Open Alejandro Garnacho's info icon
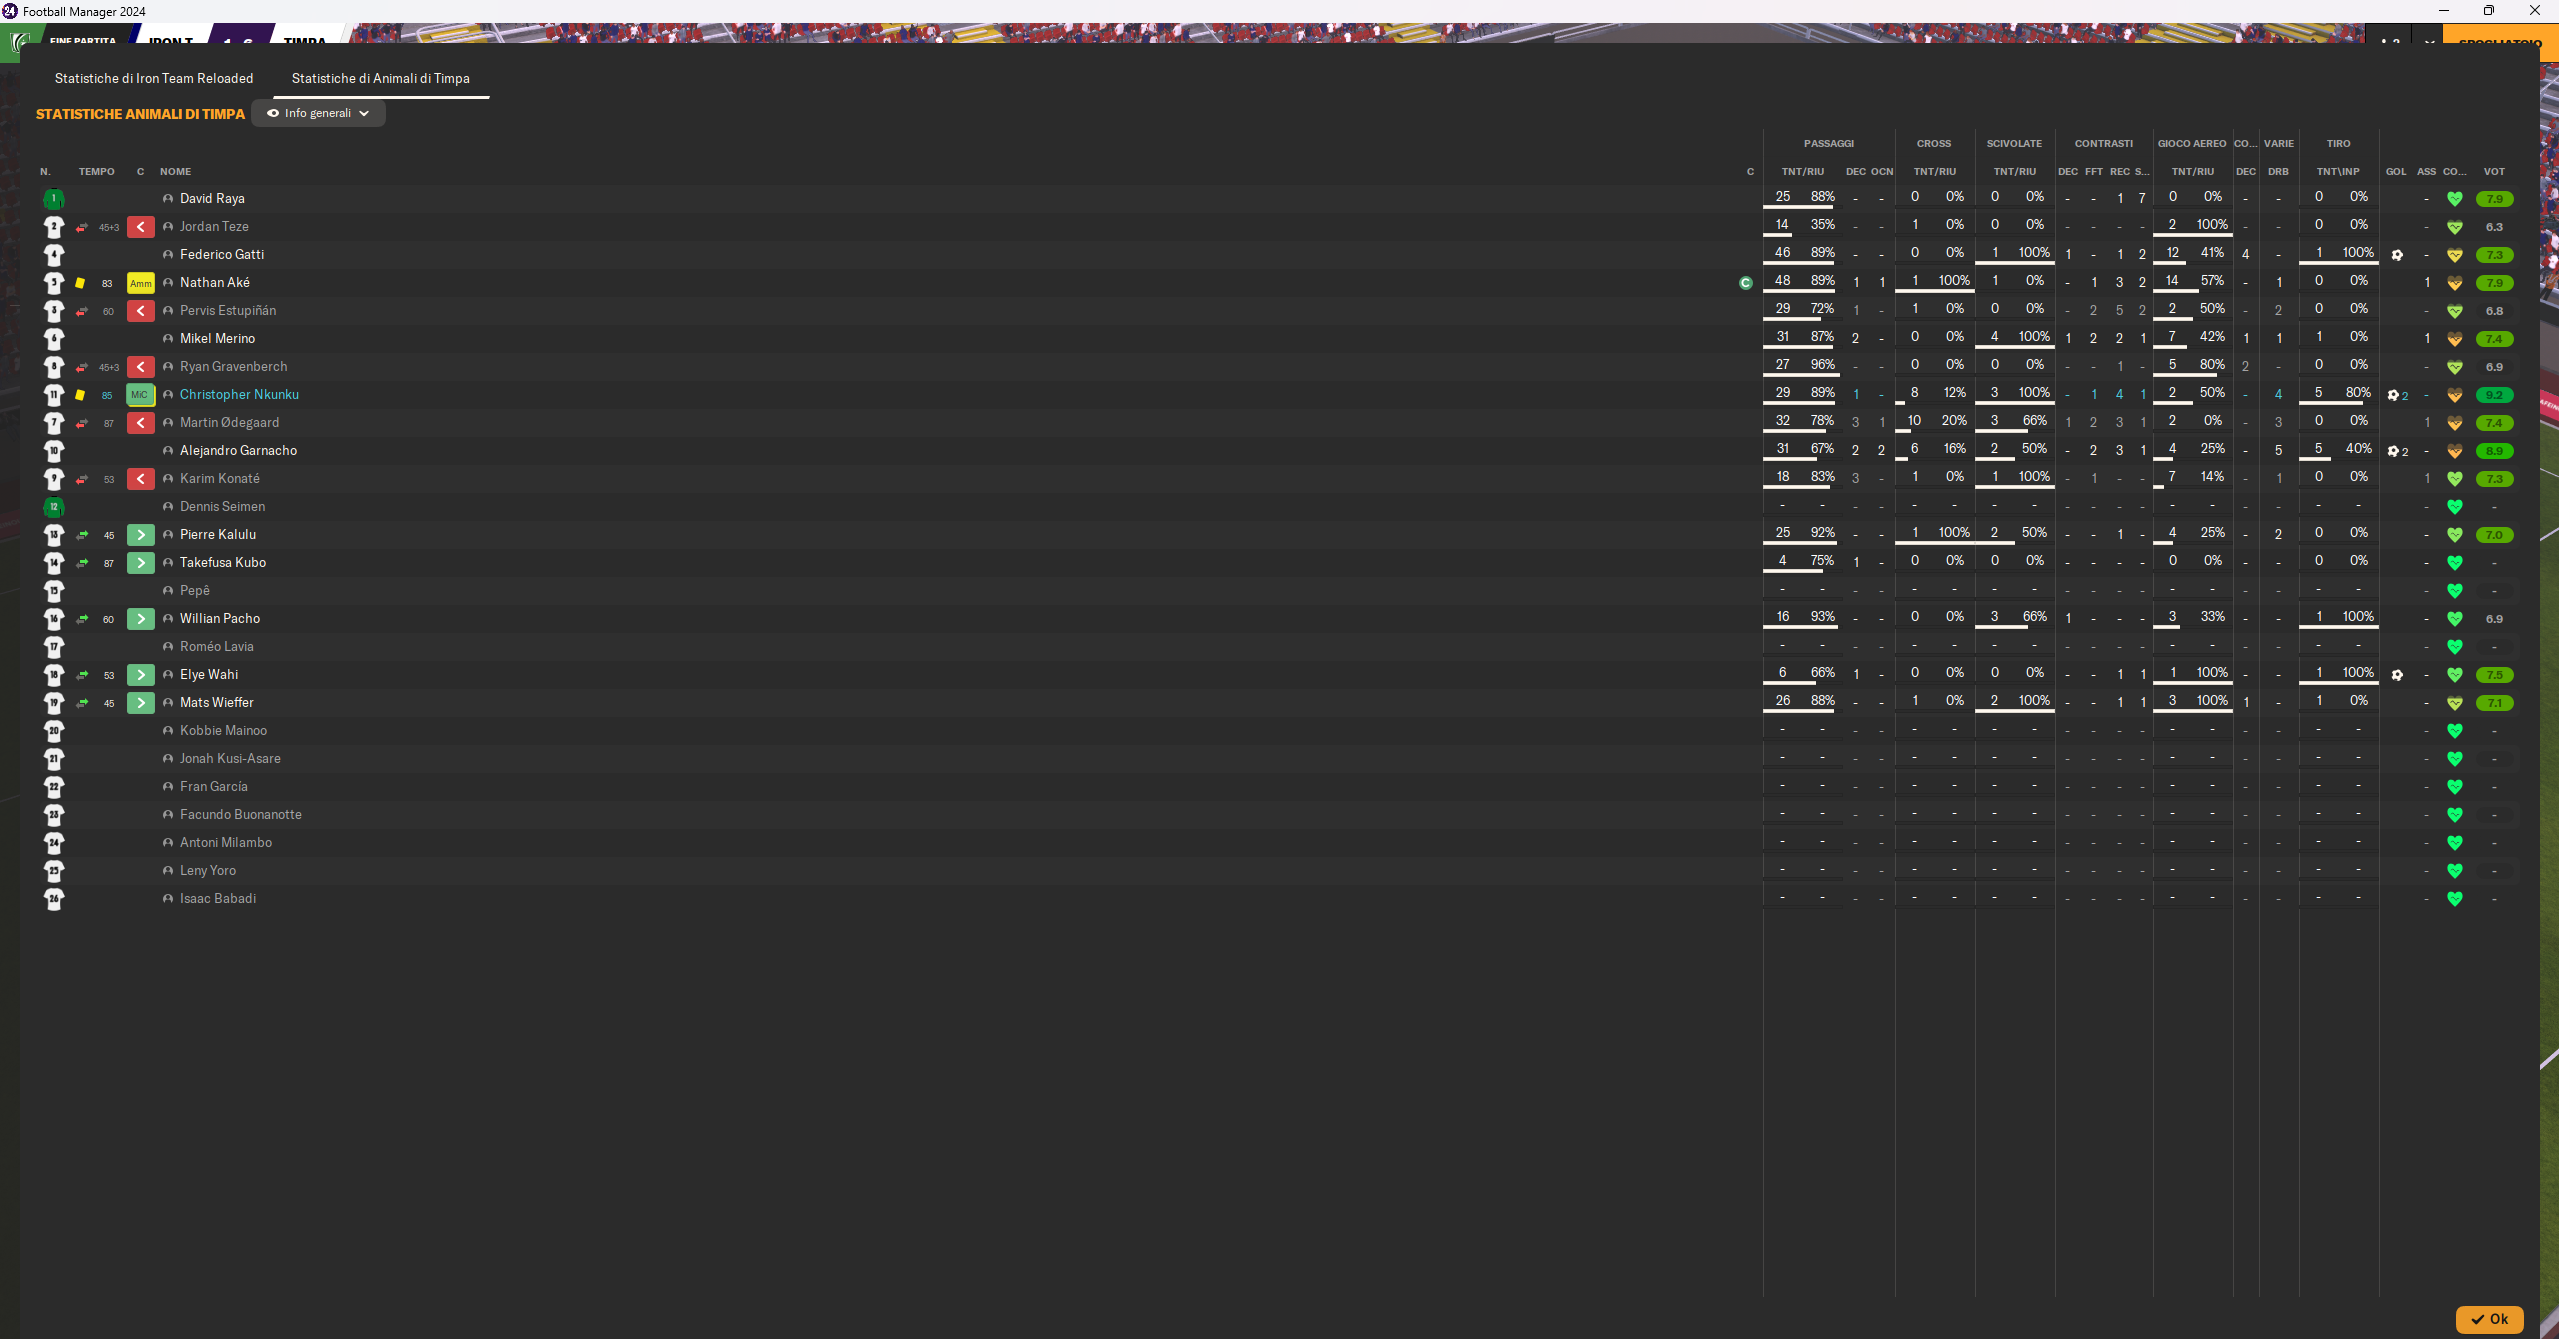This screenshot has height=1339, width=2559. (x=168, y=451)
